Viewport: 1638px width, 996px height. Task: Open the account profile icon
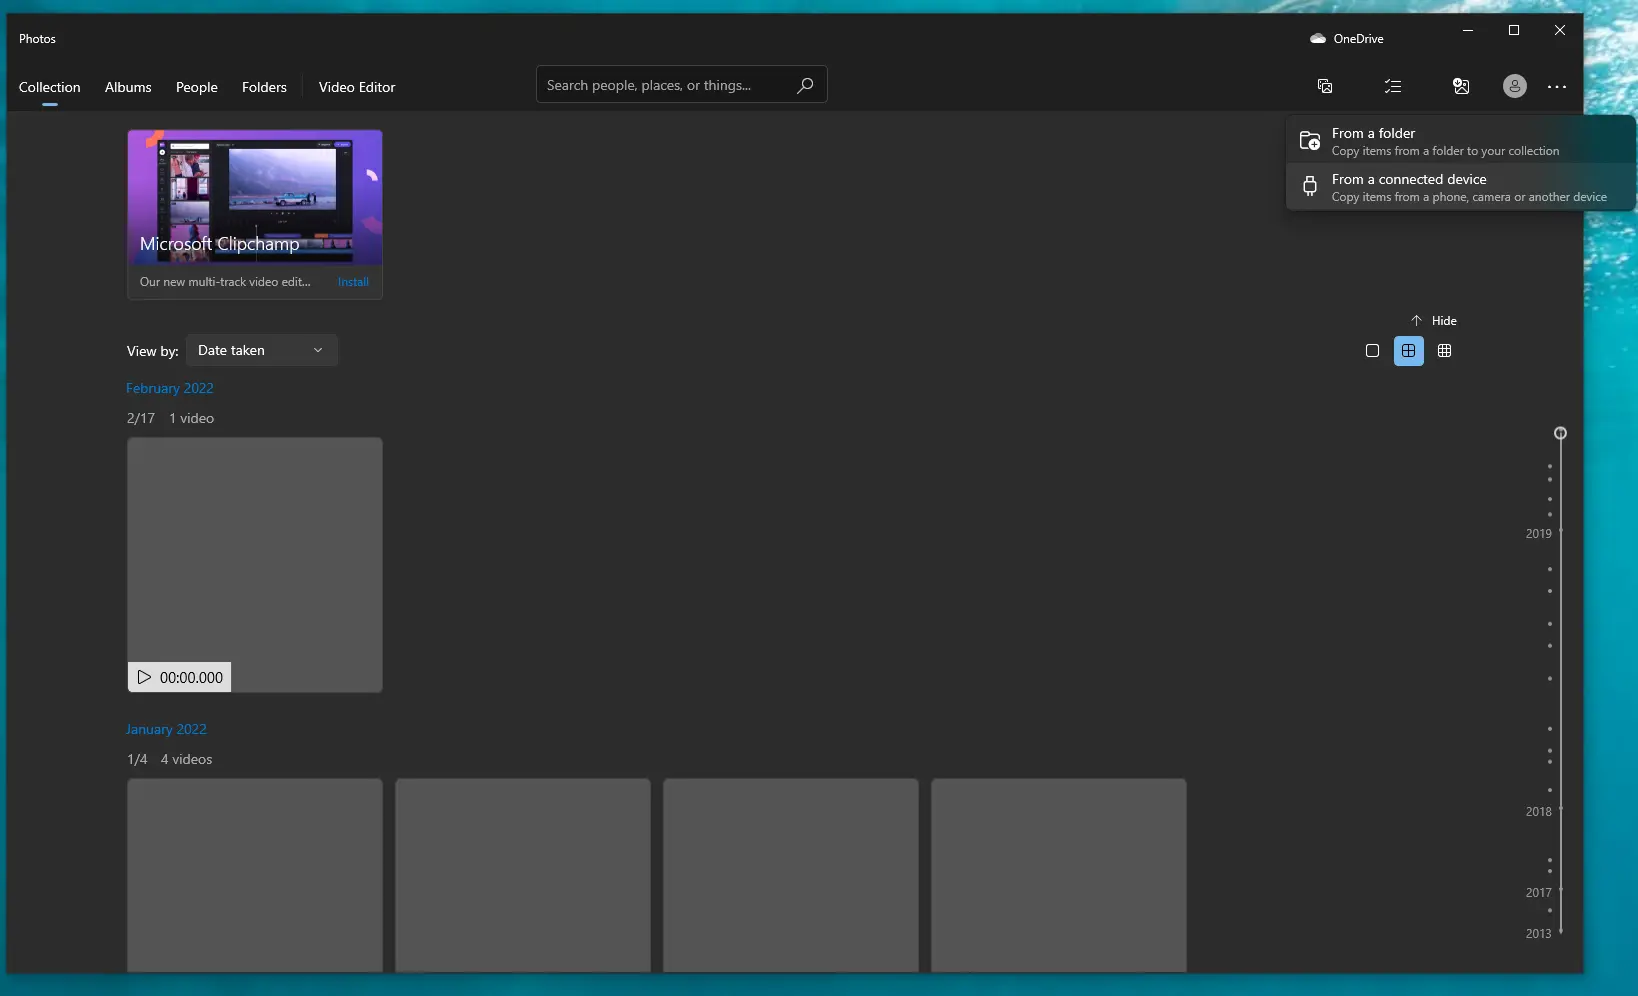click(x=1513, y=86)
